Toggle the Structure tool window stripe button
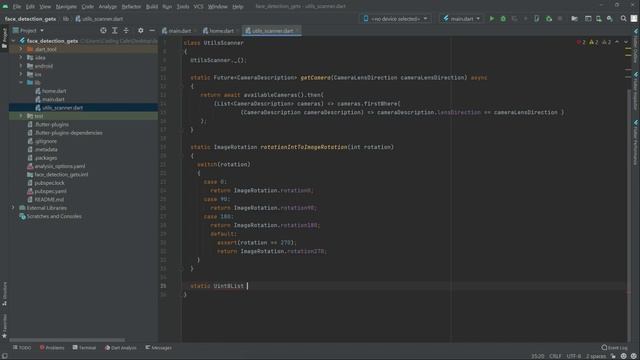 4,294
